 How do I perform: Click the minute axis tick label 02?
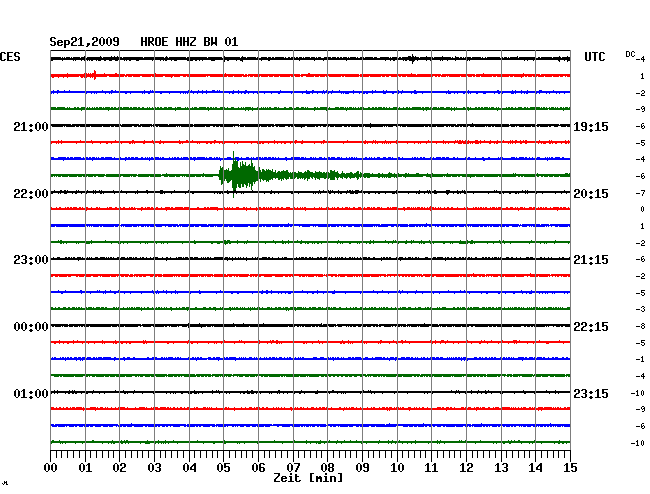click(x=119, y=467)
